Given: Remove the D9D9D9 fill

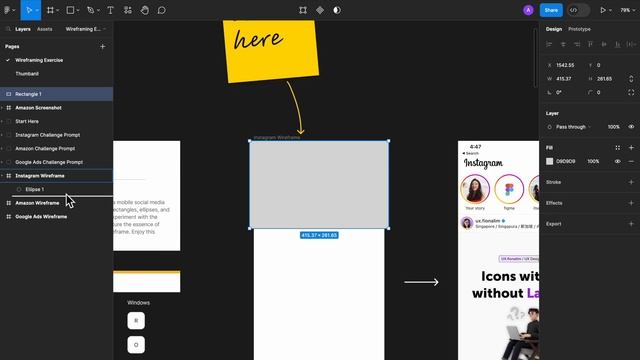Looking at the screenshot, I should (x=631, y=161).
